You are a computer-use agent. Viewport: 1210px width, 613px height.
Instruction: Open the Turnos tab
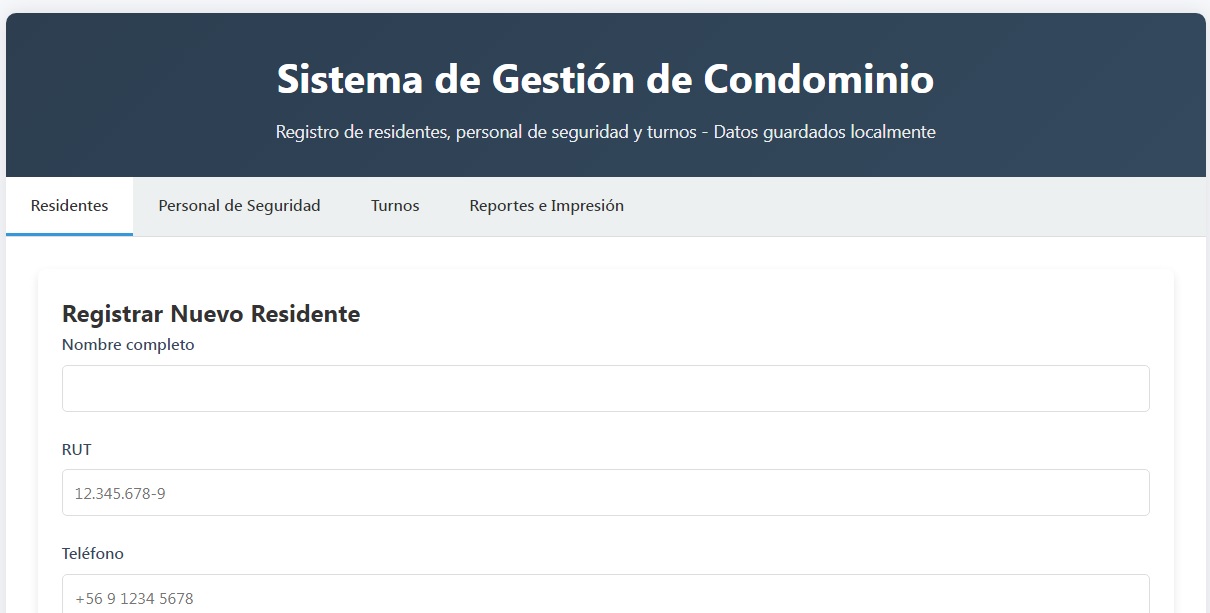[394, 206]
